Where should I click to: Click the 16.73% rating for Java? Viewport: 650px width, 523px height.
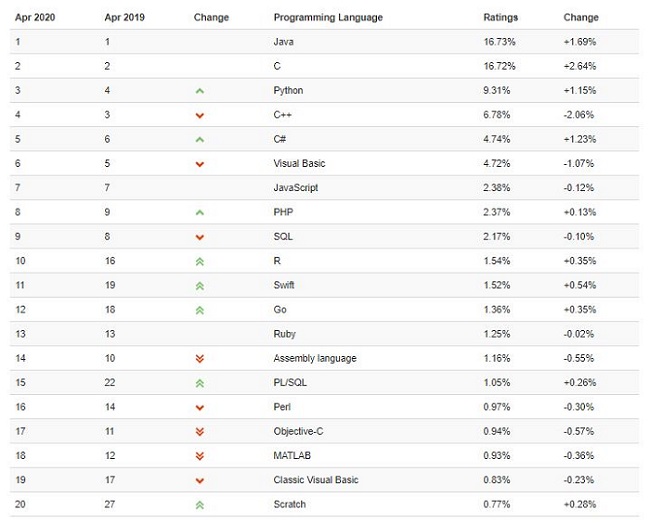(500, 42)
